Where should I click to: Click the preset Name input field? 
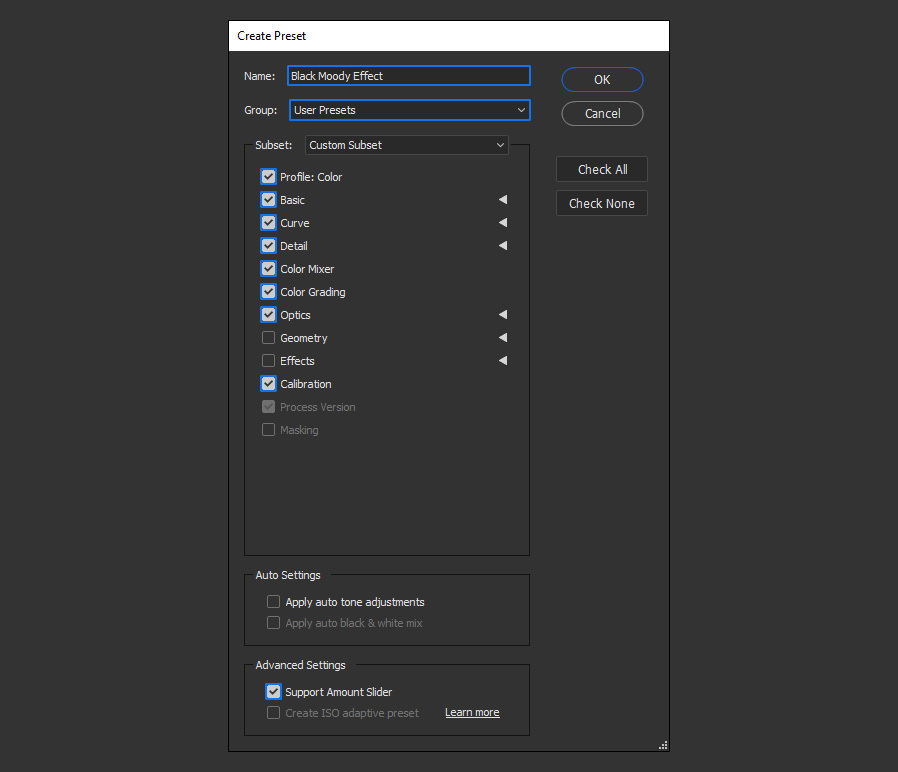coord(409,76)
